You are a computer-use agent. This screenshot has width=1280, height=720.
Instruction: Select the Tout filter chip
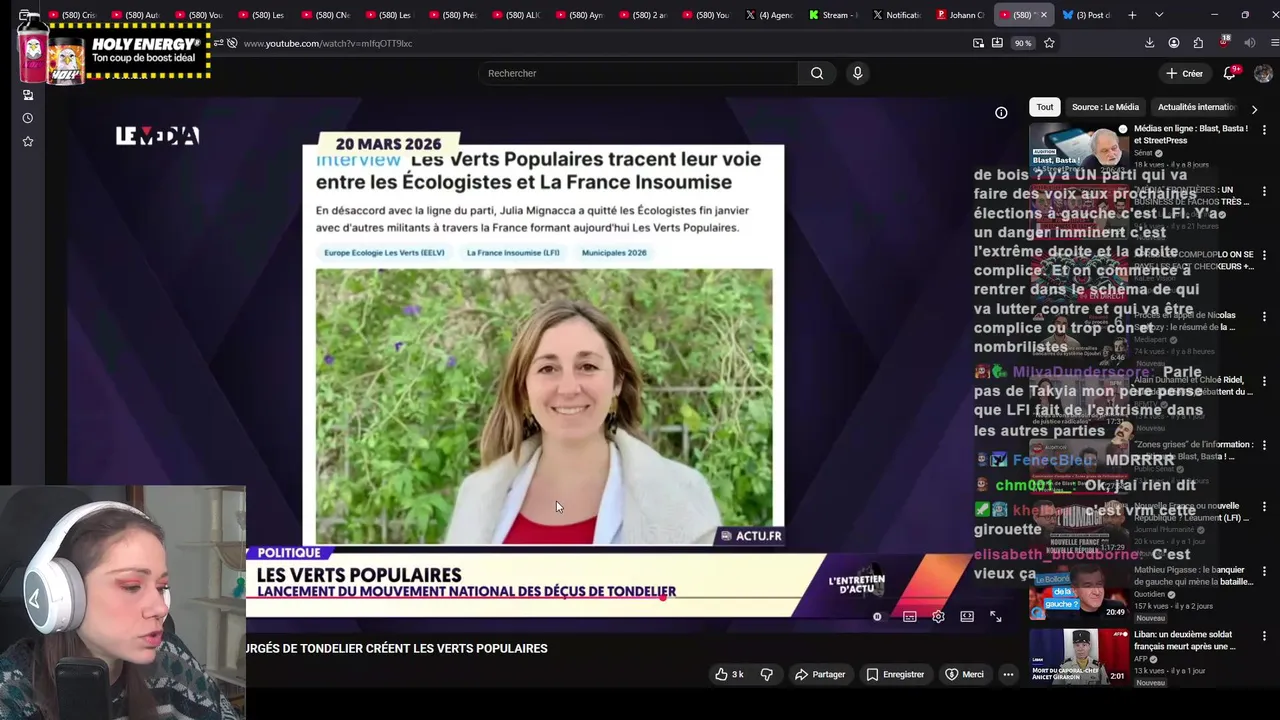point(1044,107)
